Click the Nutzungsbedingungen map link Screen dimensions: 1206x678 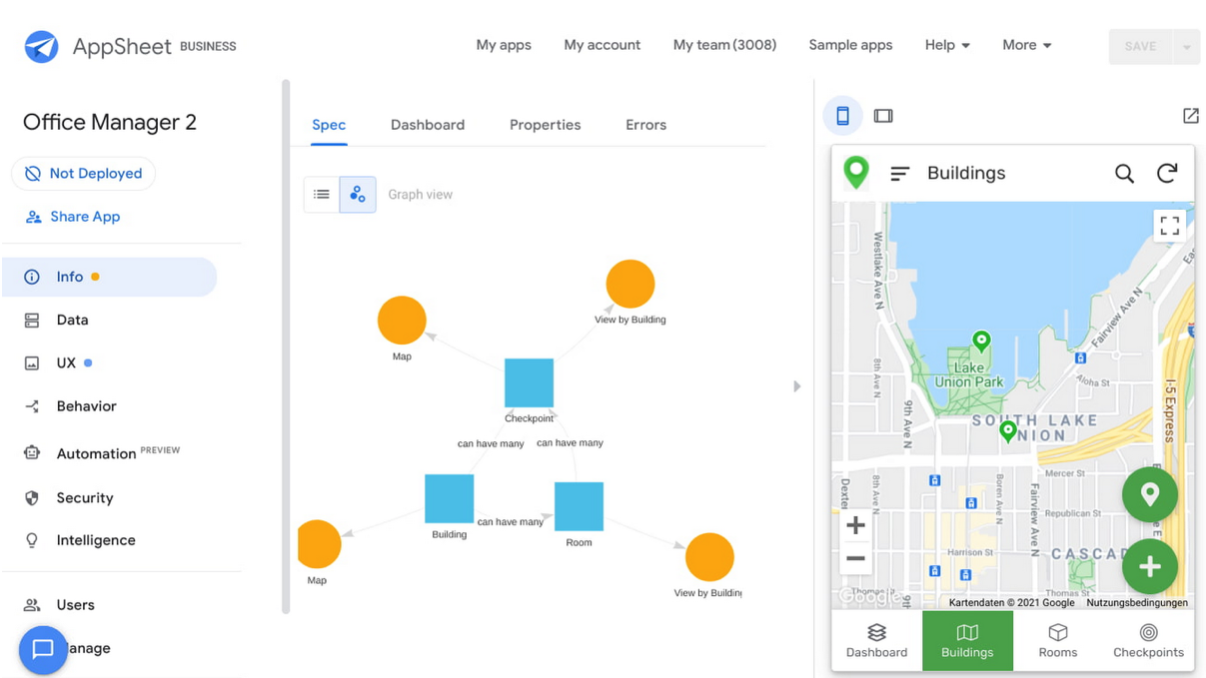(1137, 603)
